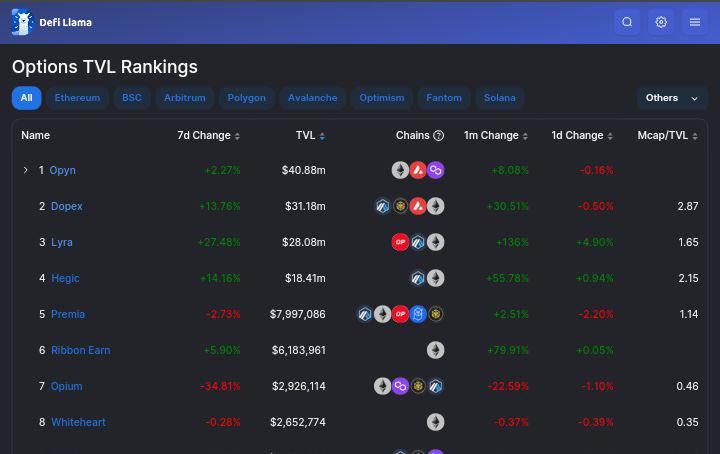Expand the Opyn row
This screenshot has height=454, width=720.
26,170
